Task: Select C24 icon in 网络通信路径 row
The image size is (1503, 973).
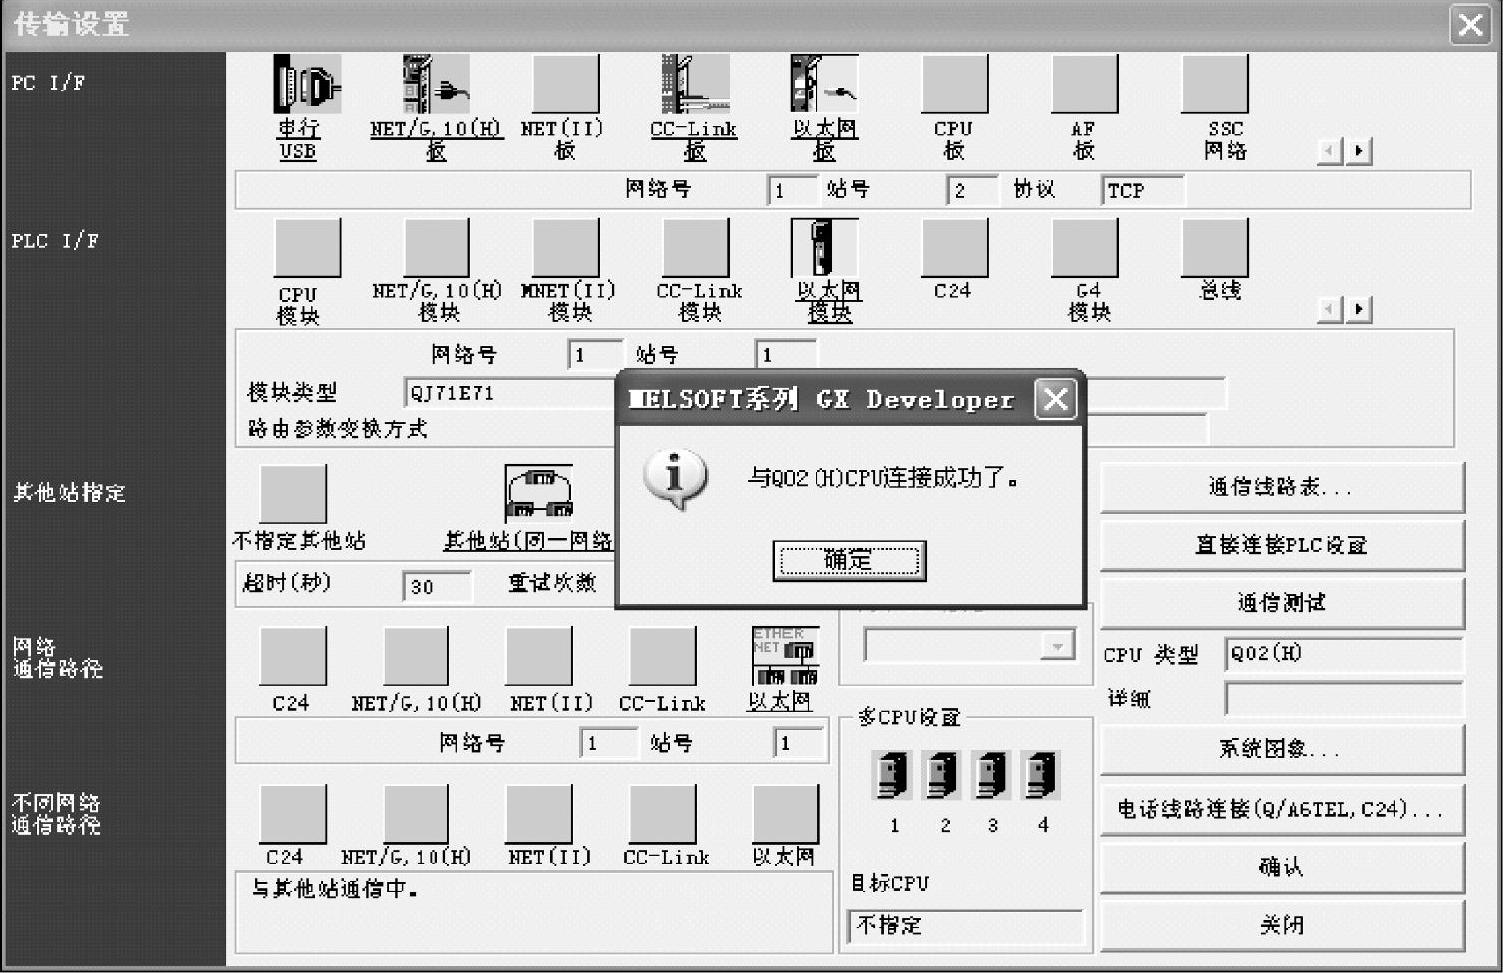Action: pos(293,656)
